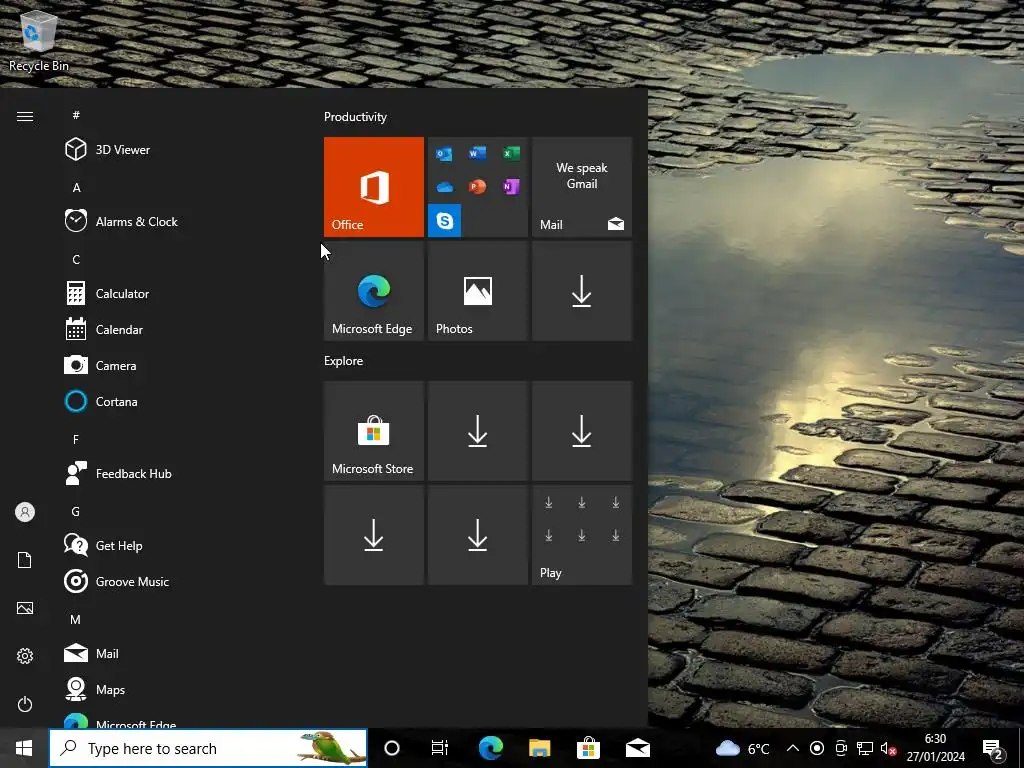Click the Meet Now camera tray icon
Viewport: 1024px width, 768px height.
[x=841, y=748]
